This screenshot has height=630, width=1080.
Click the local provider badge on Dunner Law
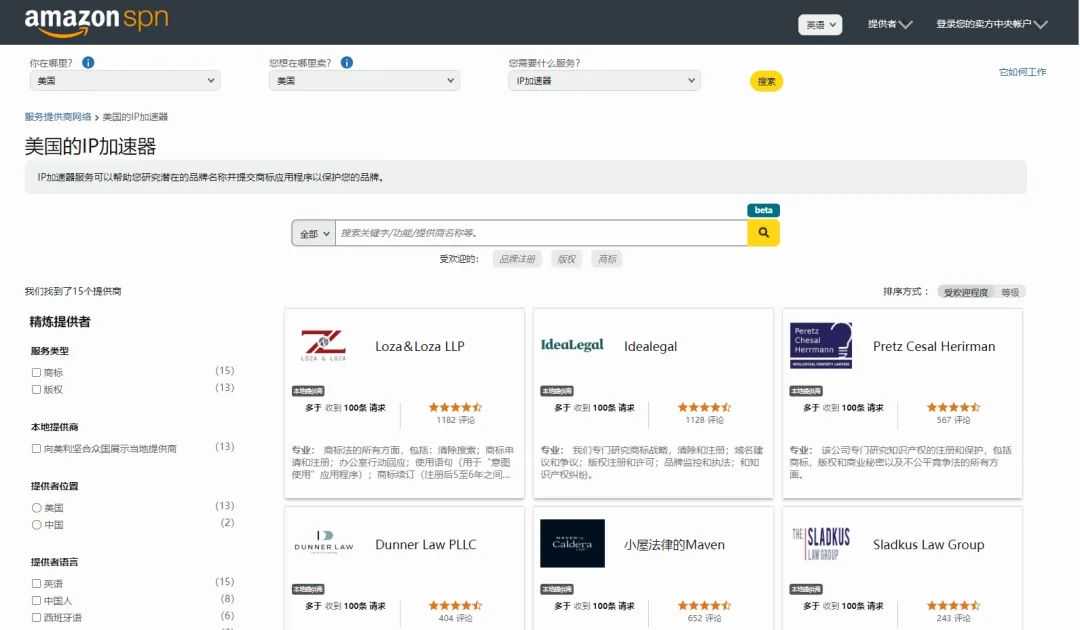pyautogui.click(x=308, y=589)
